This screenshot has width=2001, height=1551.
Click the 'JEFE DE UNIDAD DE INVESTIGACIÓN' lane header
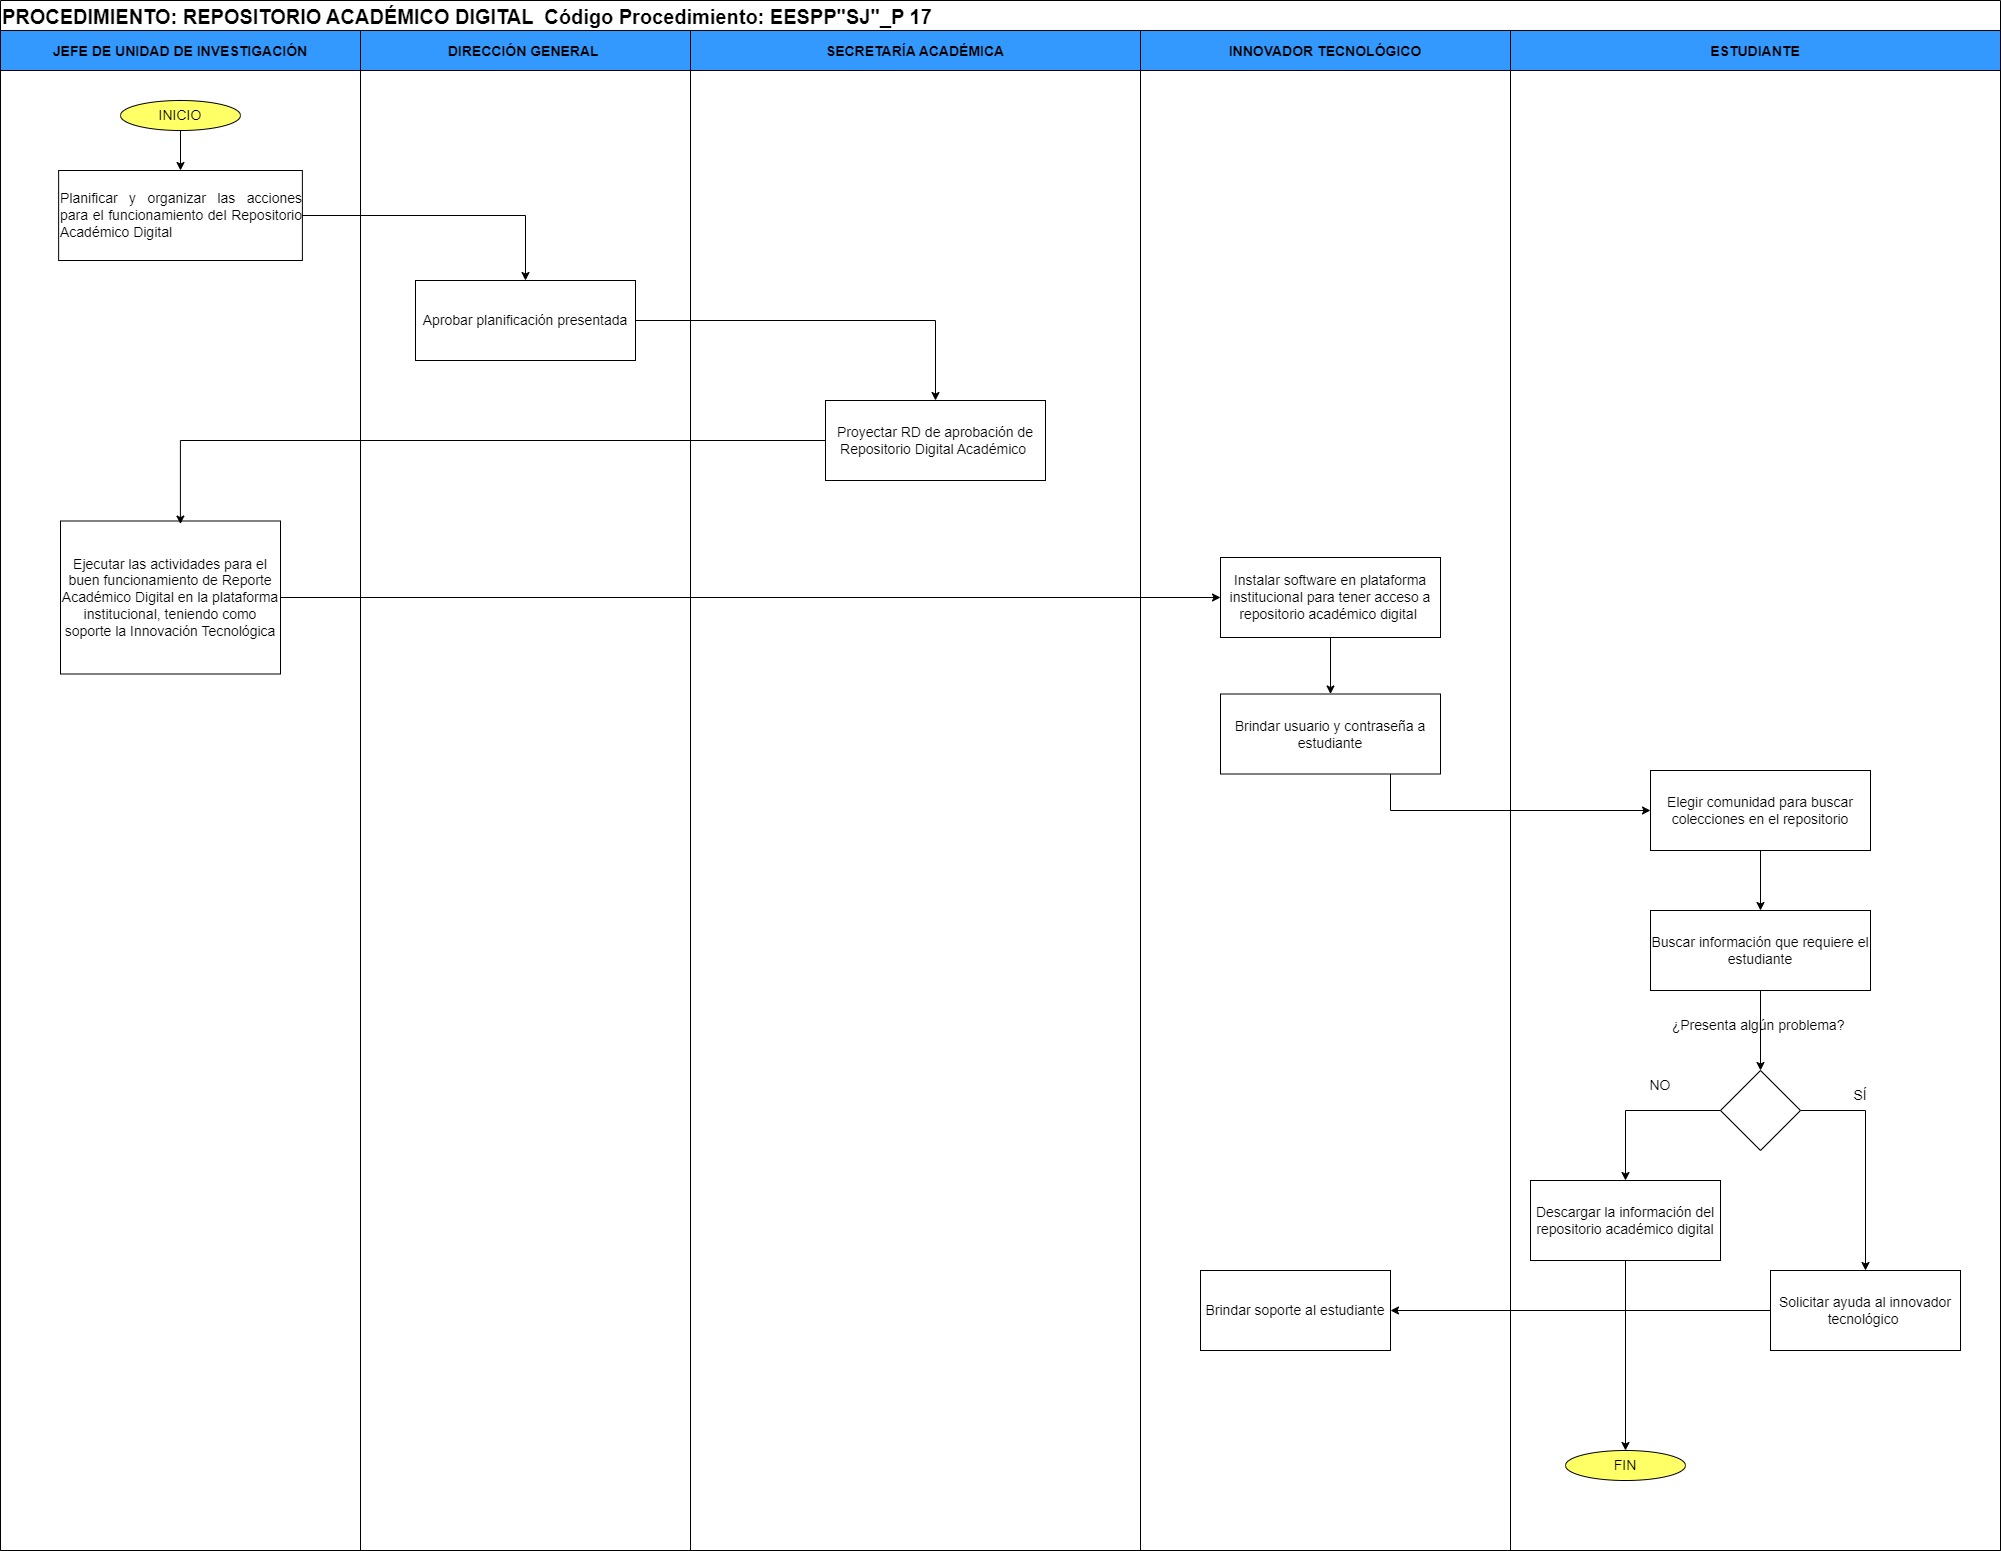[180, 51]
